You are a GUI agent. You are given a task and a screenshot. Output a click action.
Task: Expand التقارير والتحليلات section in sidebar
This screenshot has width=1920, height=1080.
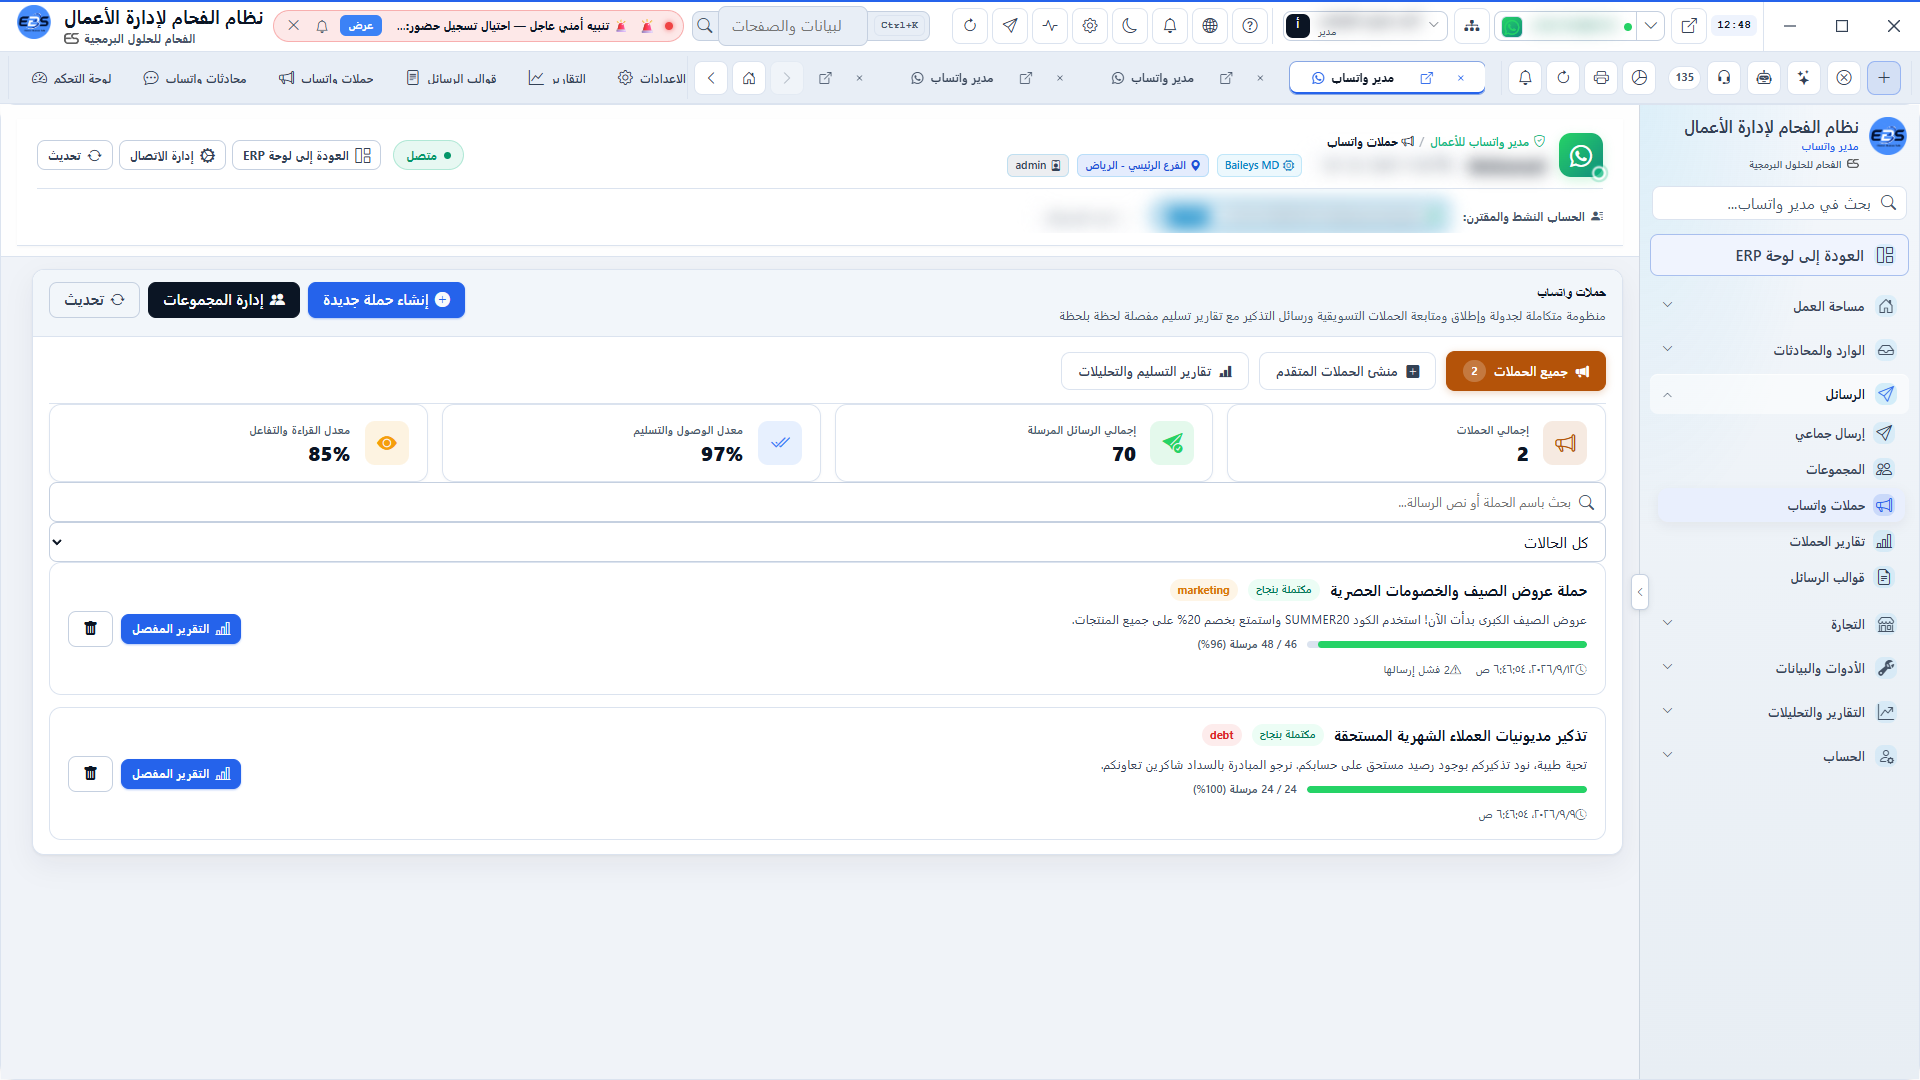click(1779, 712)
